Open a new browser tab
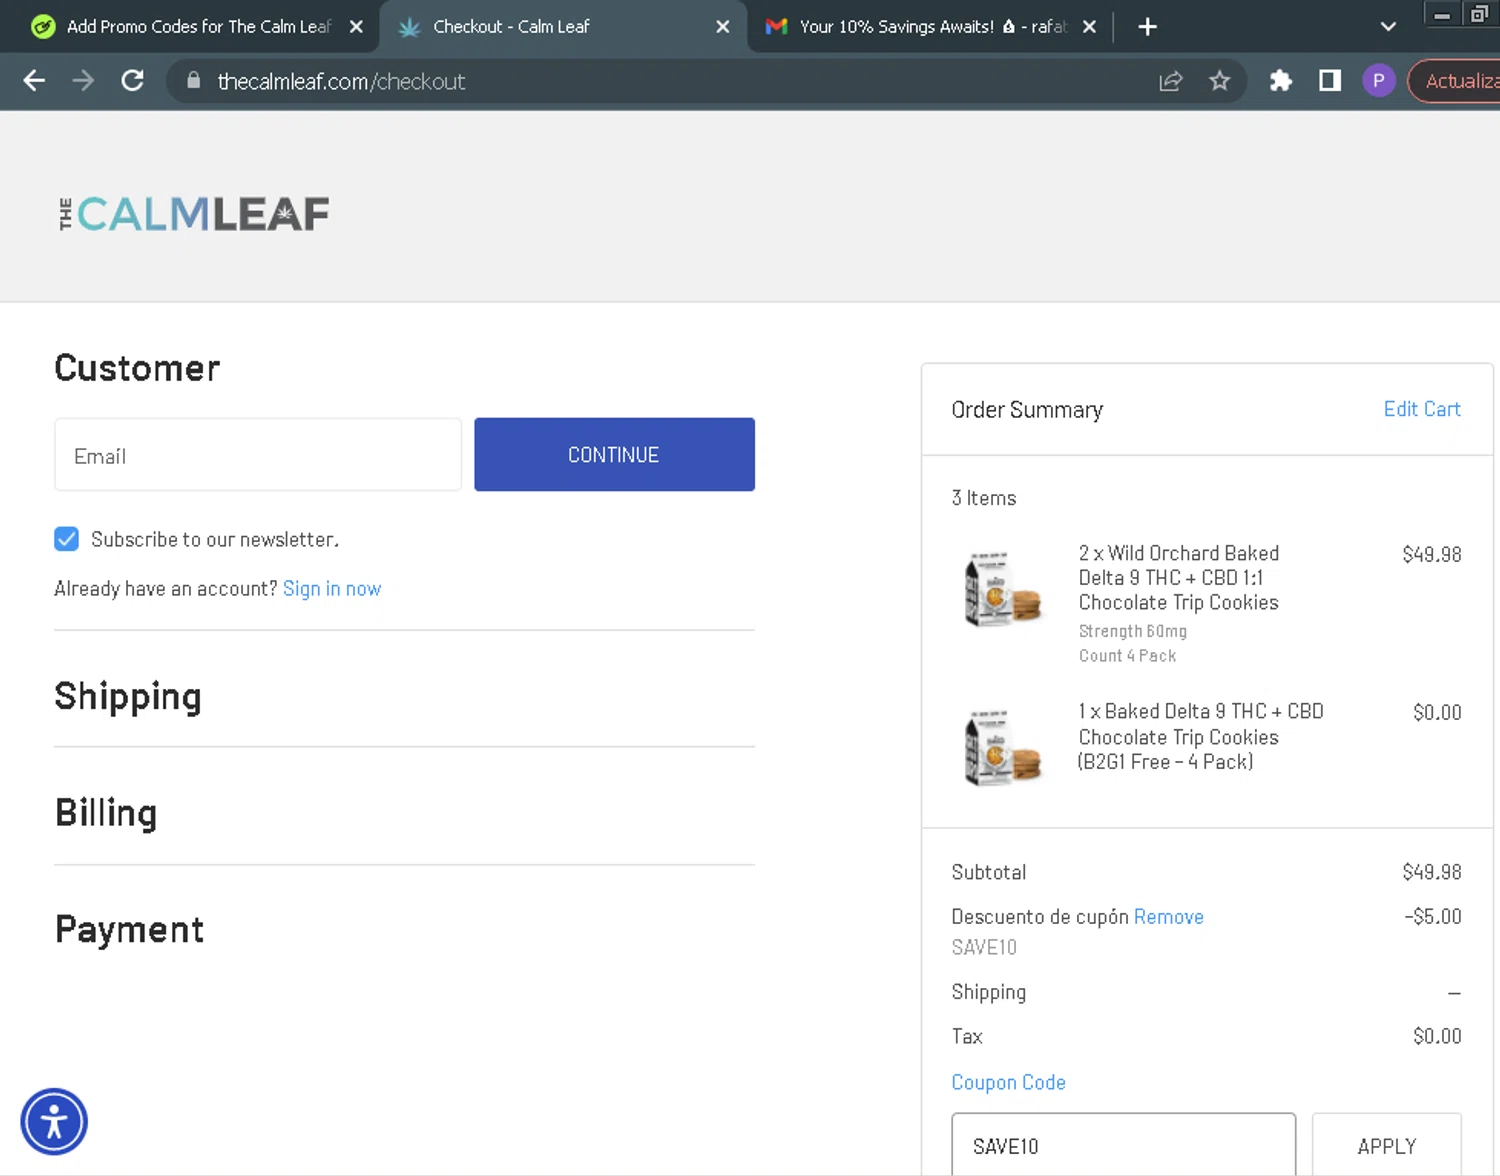 pyautogui.click(x=1147, y=27)
